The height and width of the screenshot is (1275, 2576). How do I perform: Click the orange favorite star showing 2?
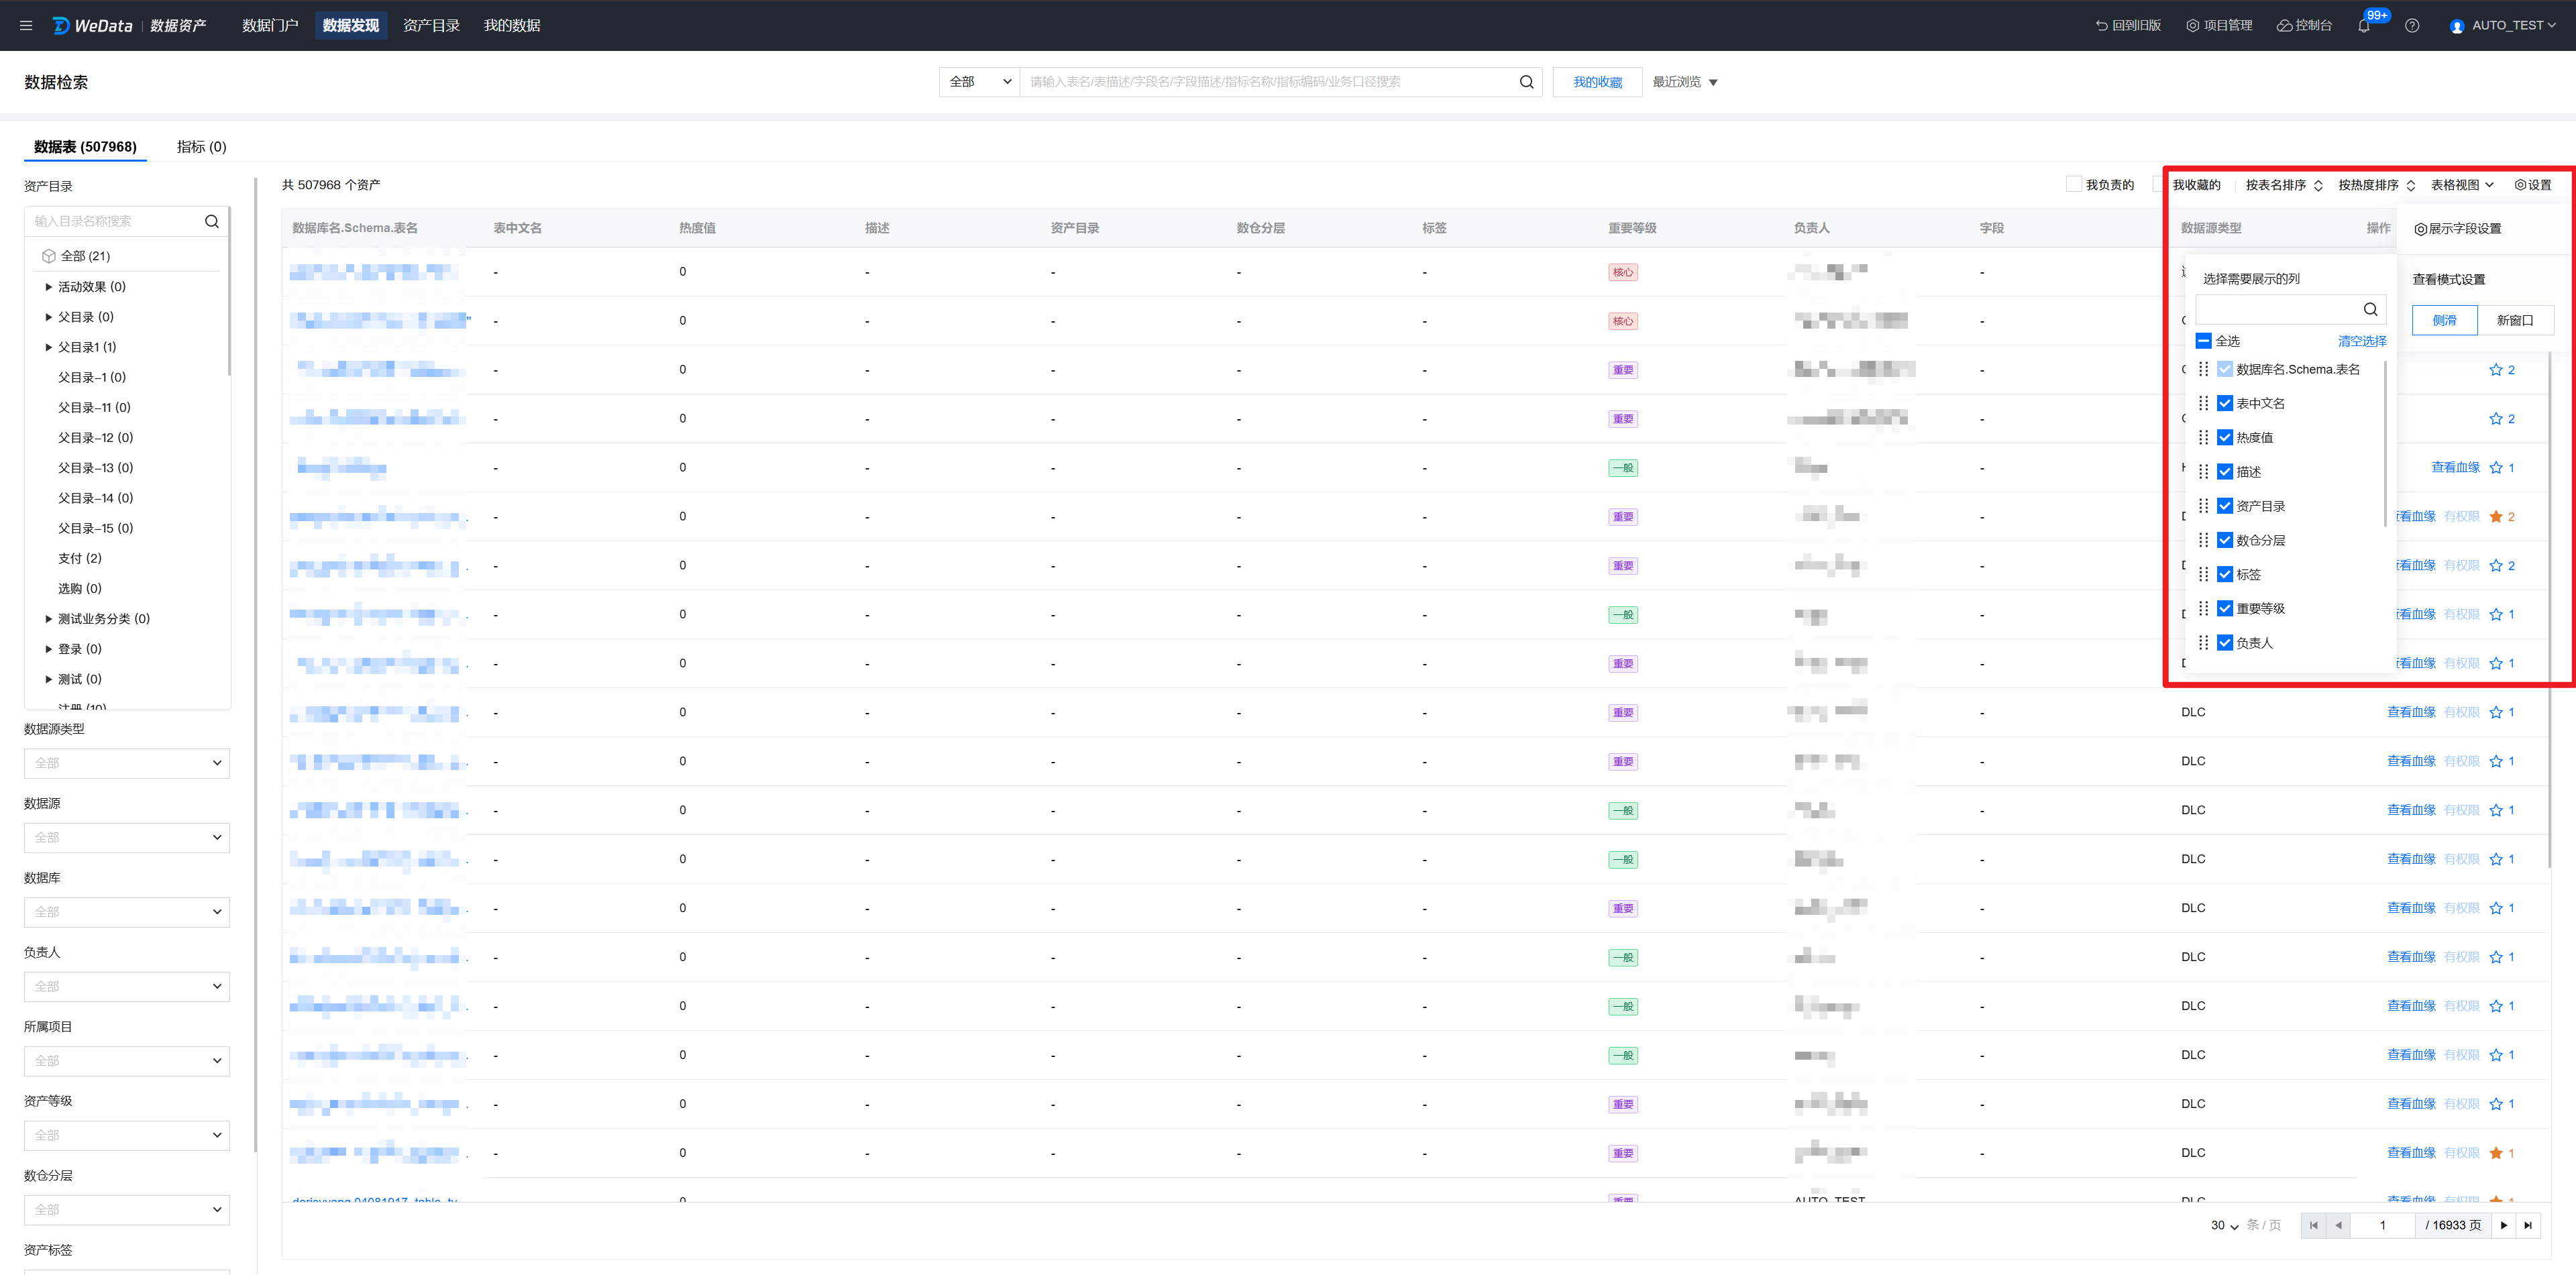[2496, 517]
